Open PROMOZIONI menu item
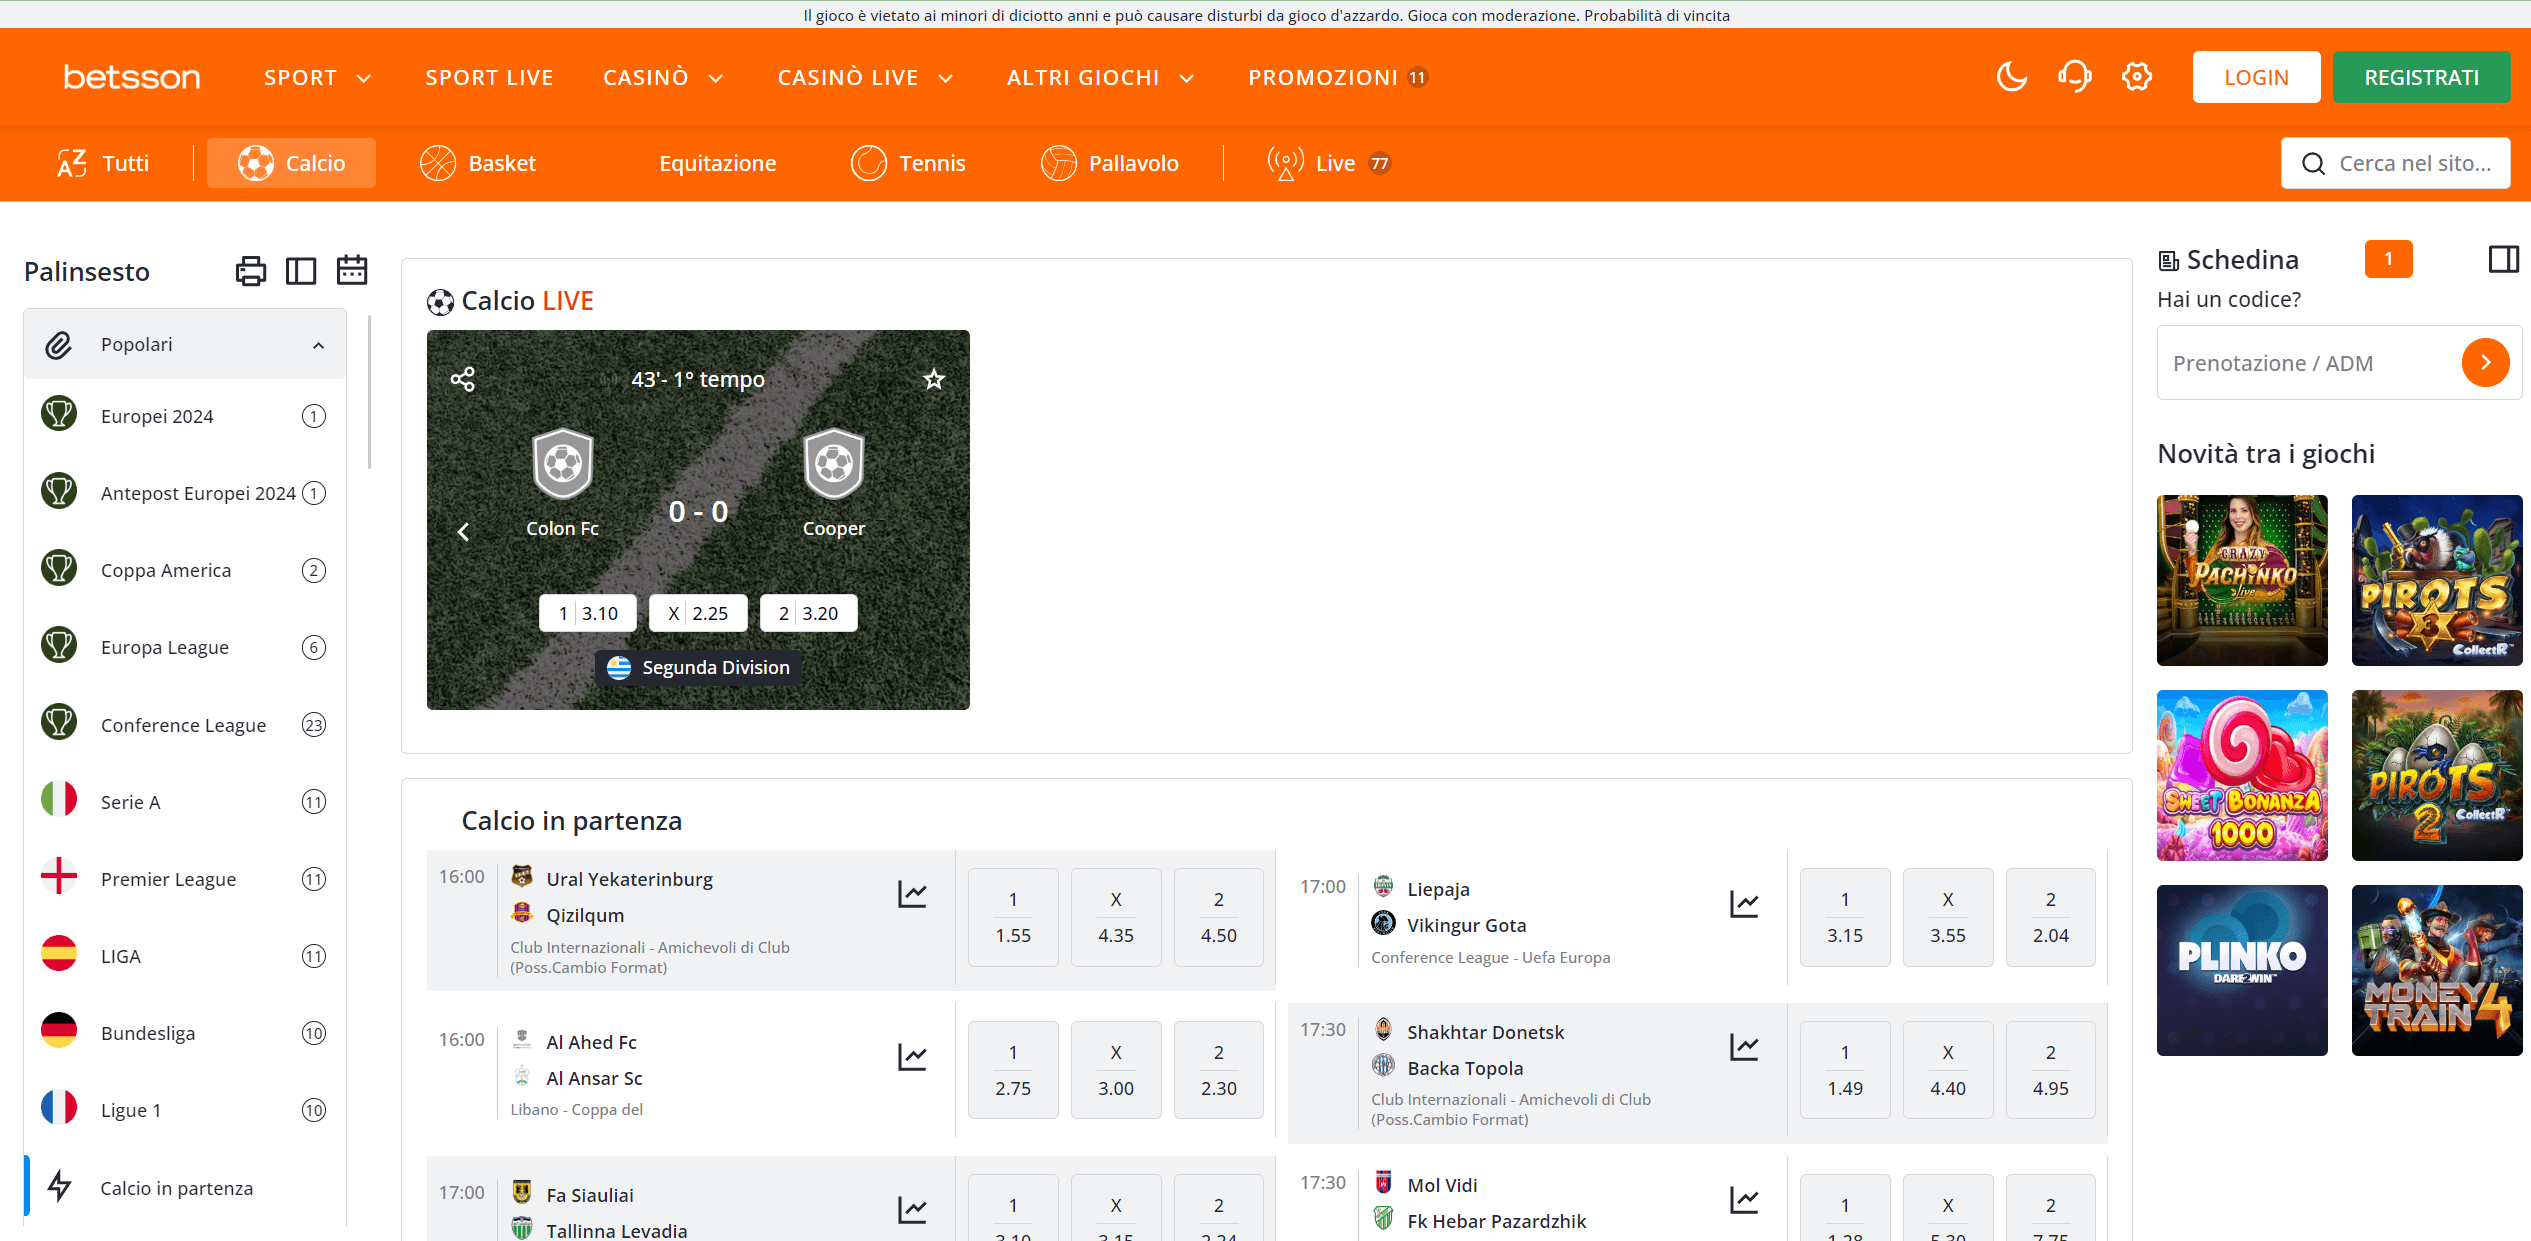The height and width of the screenshot is (1241, 2531). (x=1338, y=77)
